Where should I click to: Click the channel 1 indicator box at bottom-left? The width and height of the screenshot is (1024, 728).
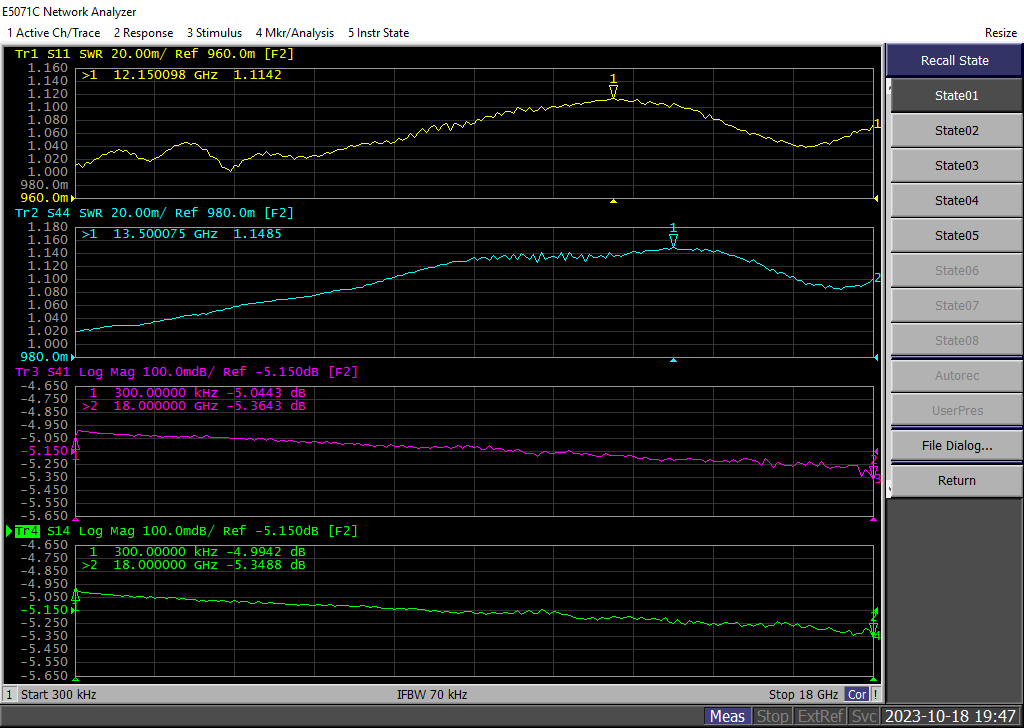coord(10,694)
